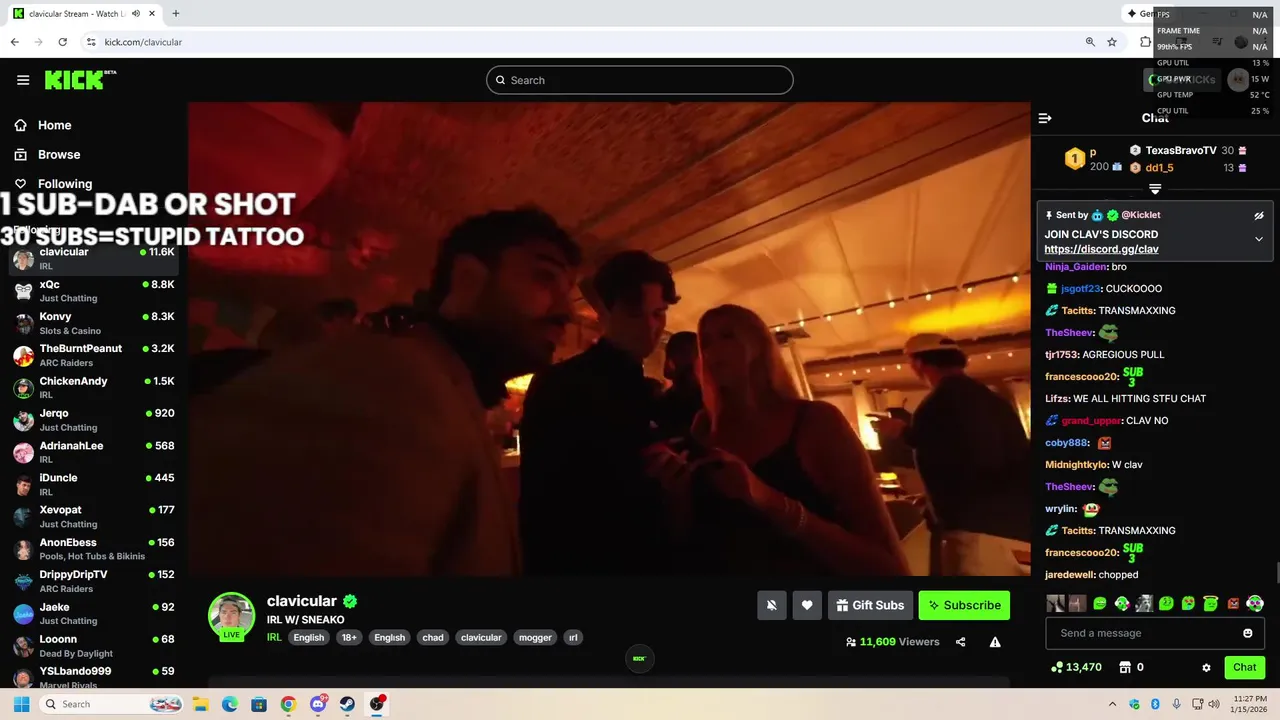Open AnonEbess channel

point(94,549)
